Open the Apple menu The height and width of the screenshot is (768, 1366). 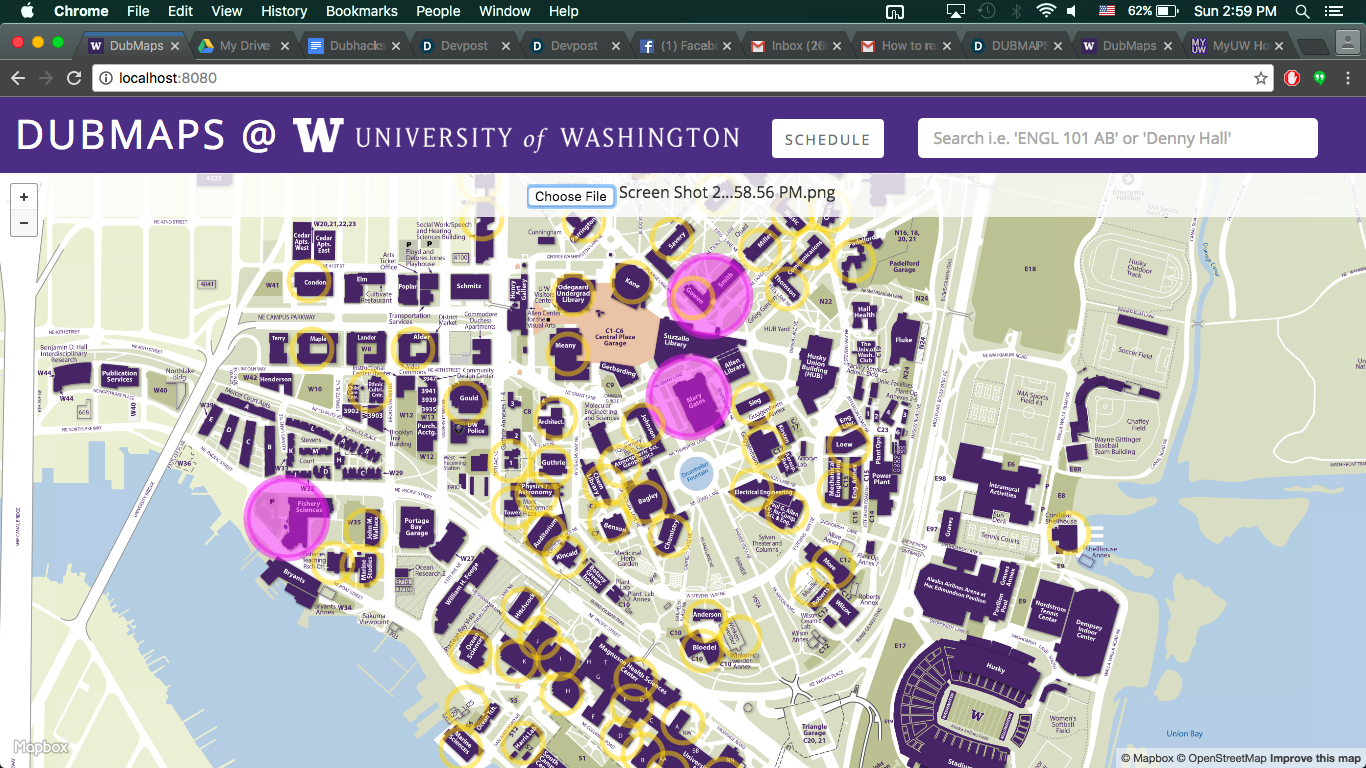pos(27,11)
